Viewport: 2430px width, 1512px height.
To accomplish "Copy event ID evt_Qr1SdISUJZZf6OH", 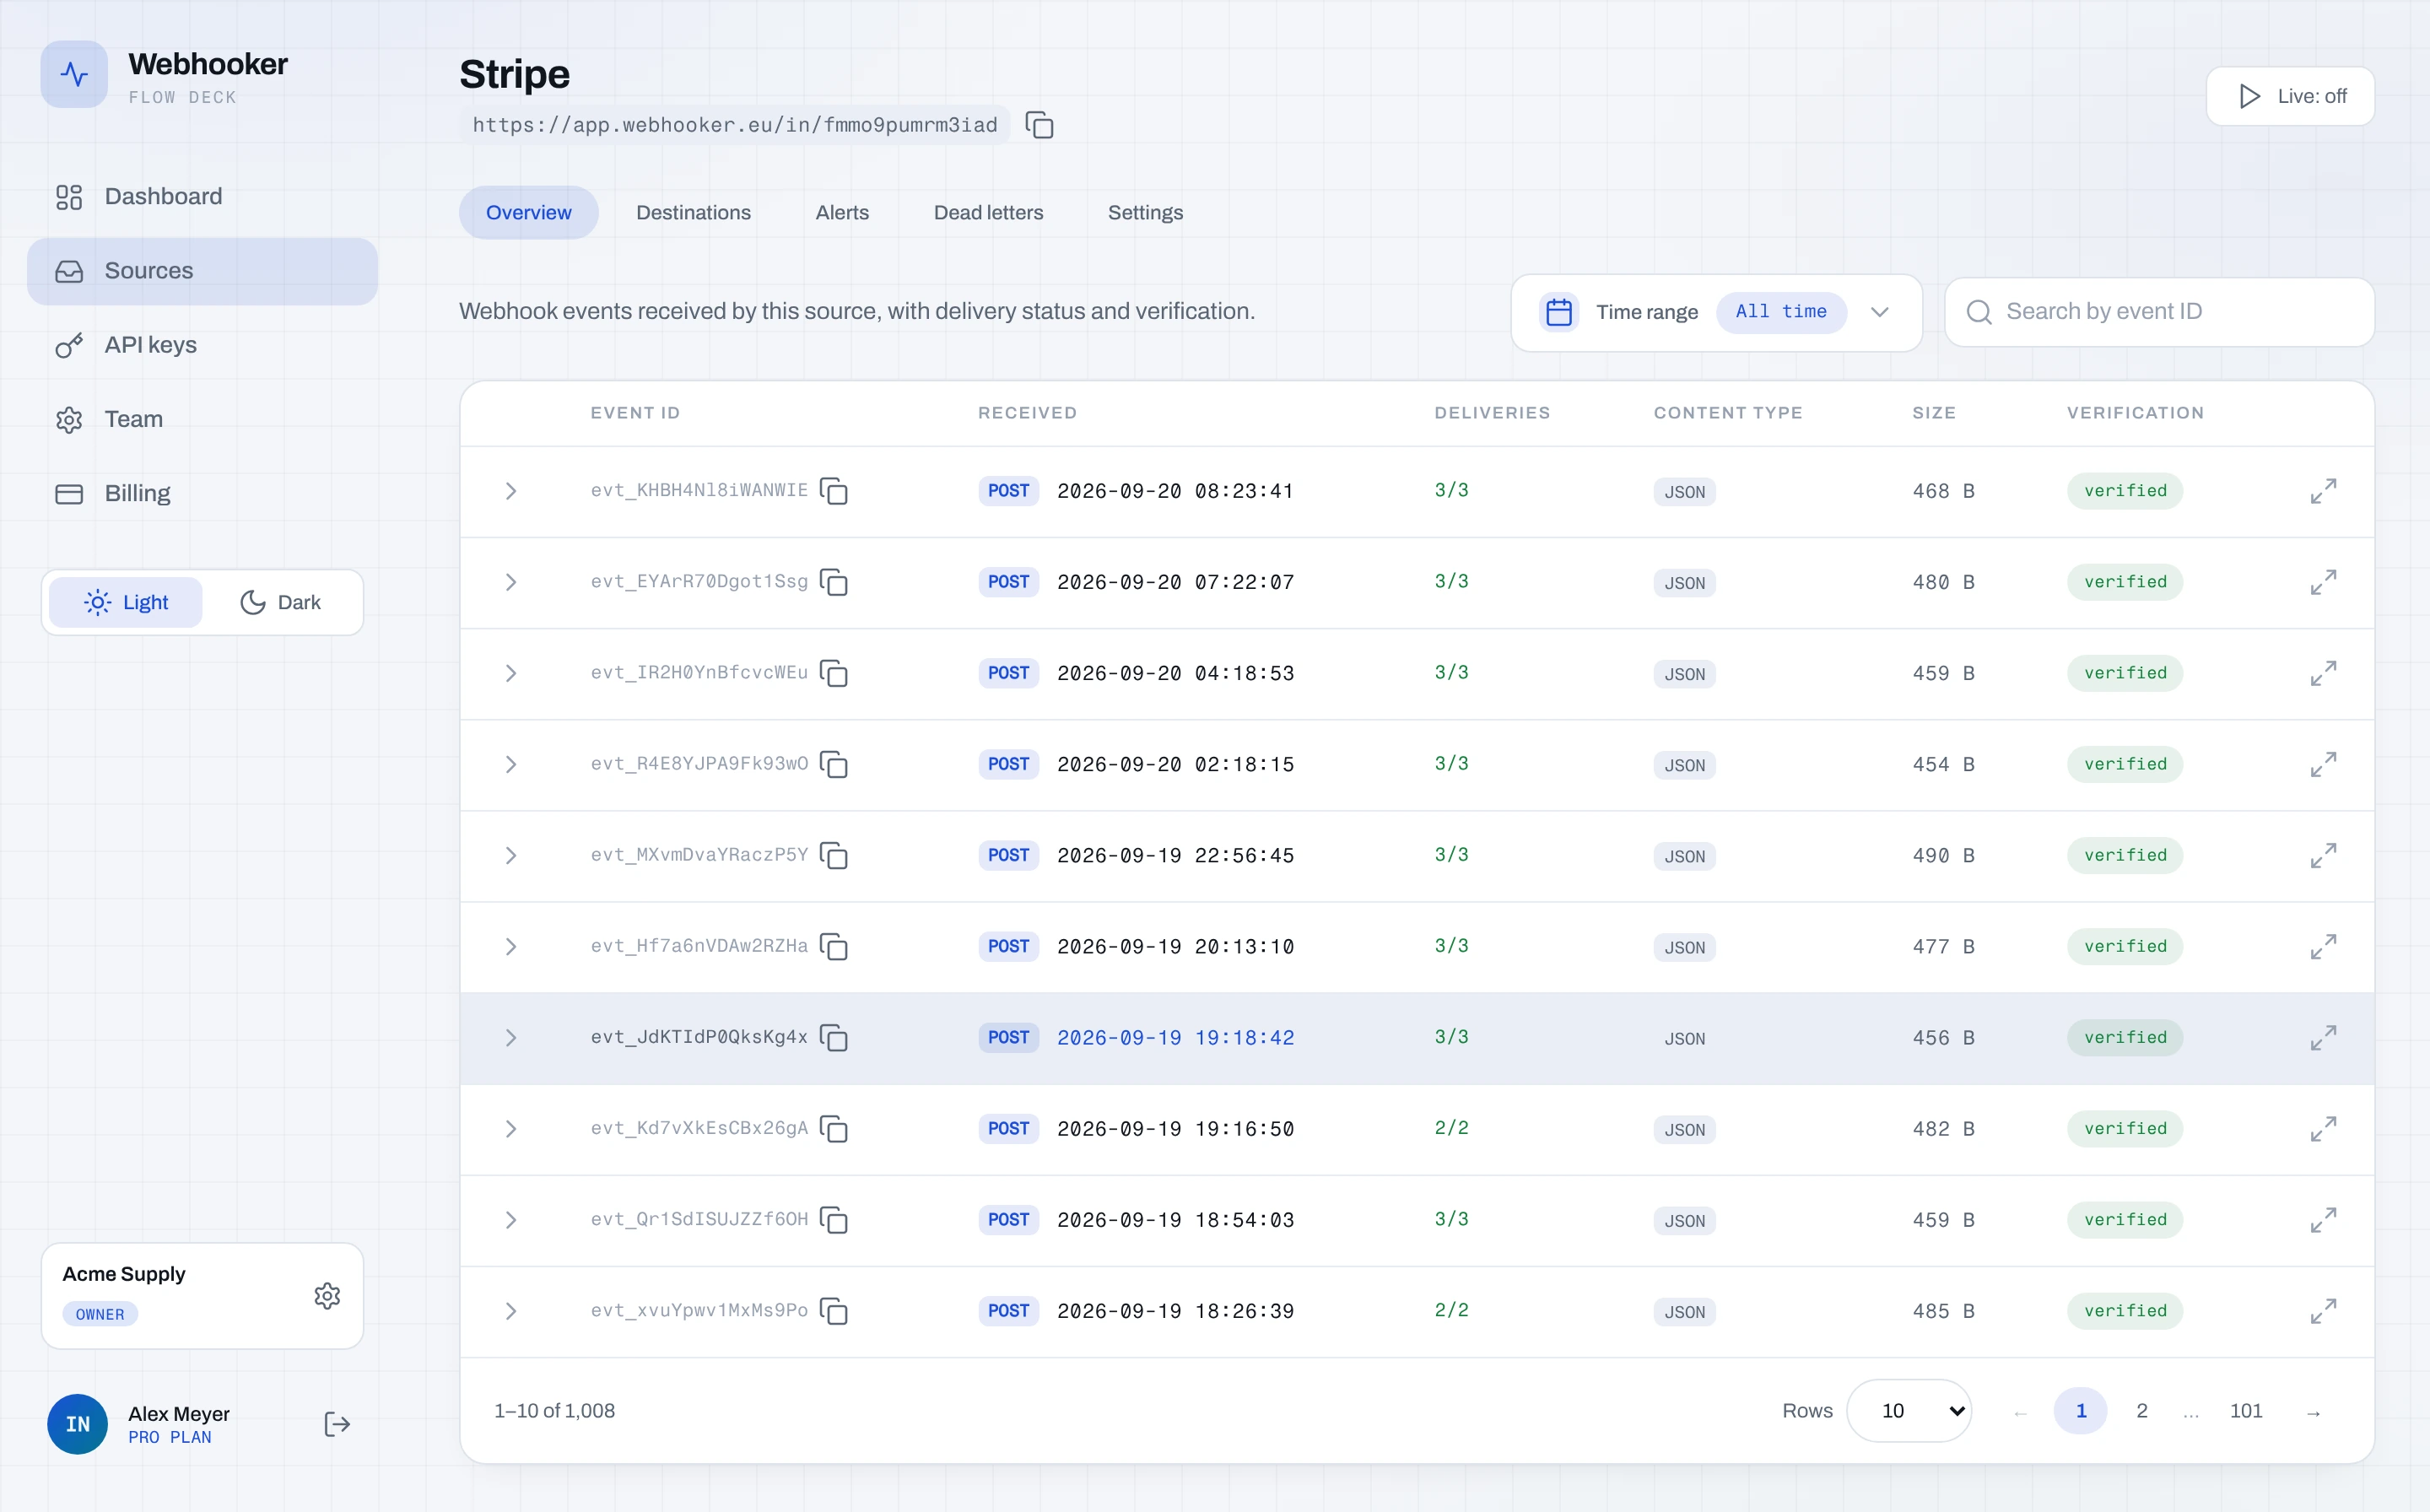I will tap(833, 1219).
